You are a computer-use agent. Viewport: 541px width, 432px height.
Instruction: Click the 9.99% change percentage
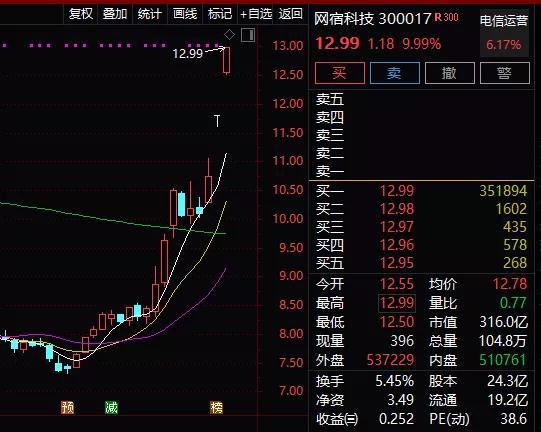click(422, 44)
